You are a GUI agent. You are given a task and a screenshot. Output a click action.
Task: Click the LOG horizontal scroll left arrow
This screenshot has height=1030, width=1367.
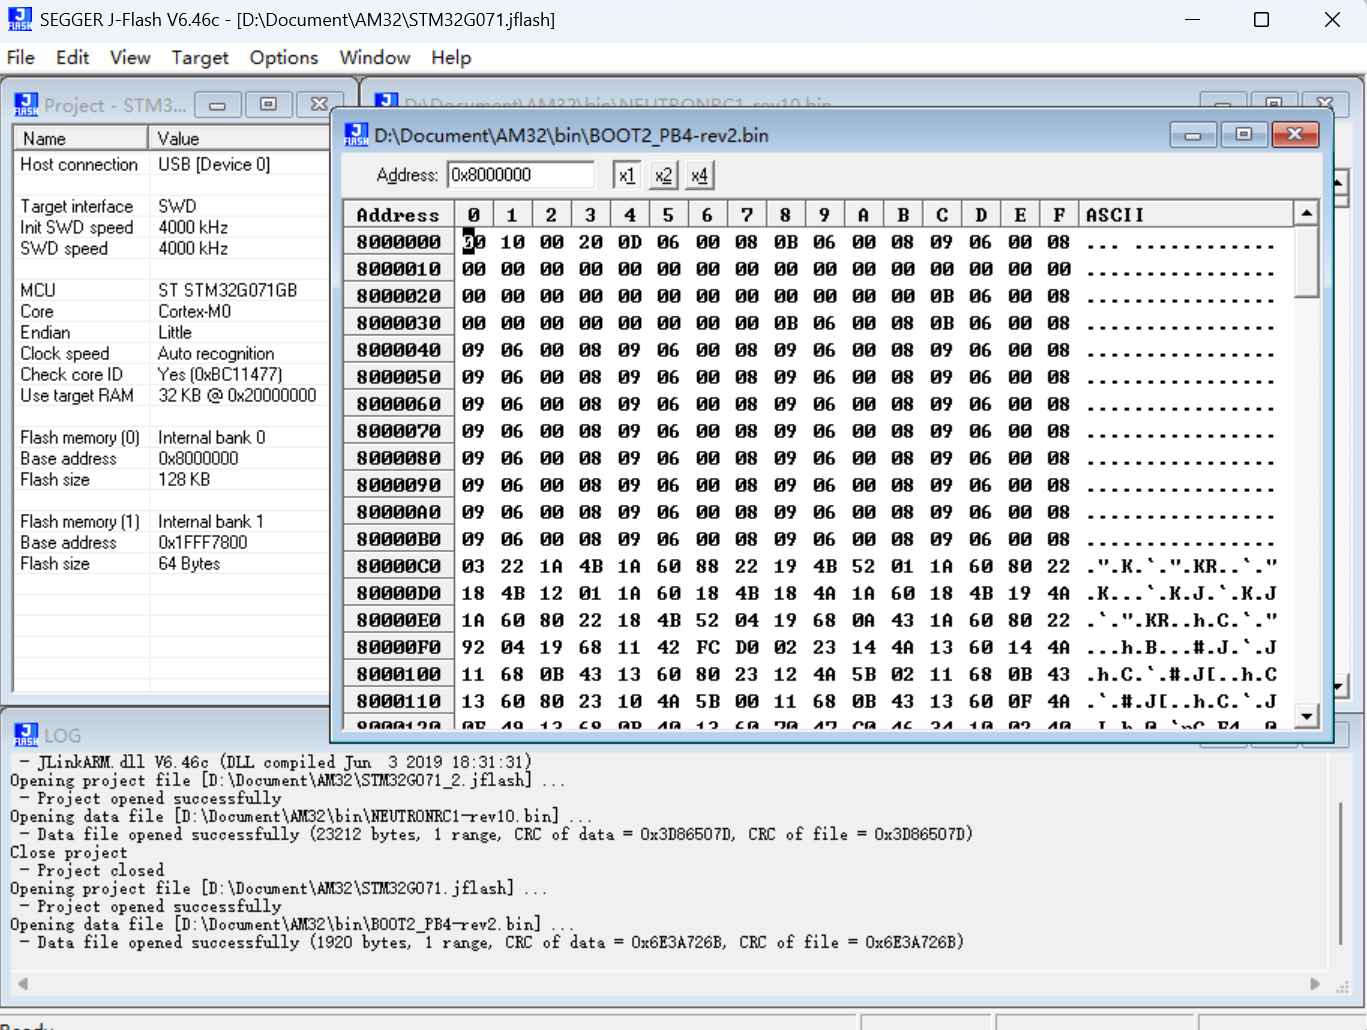(x=22, y=984)
